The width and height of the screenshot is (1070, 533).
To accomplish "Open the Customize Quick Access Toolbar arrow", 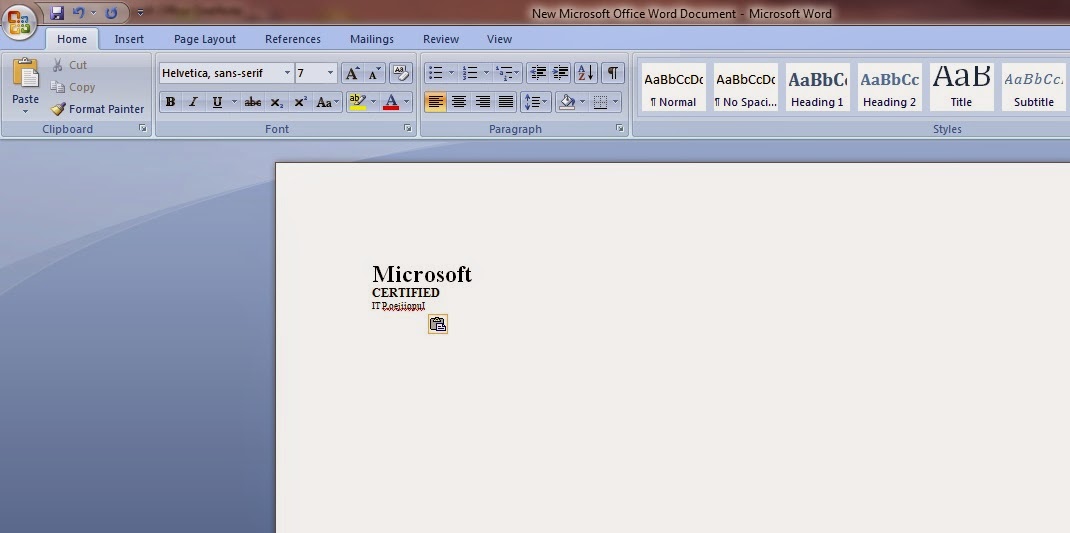I will (140, 12).
